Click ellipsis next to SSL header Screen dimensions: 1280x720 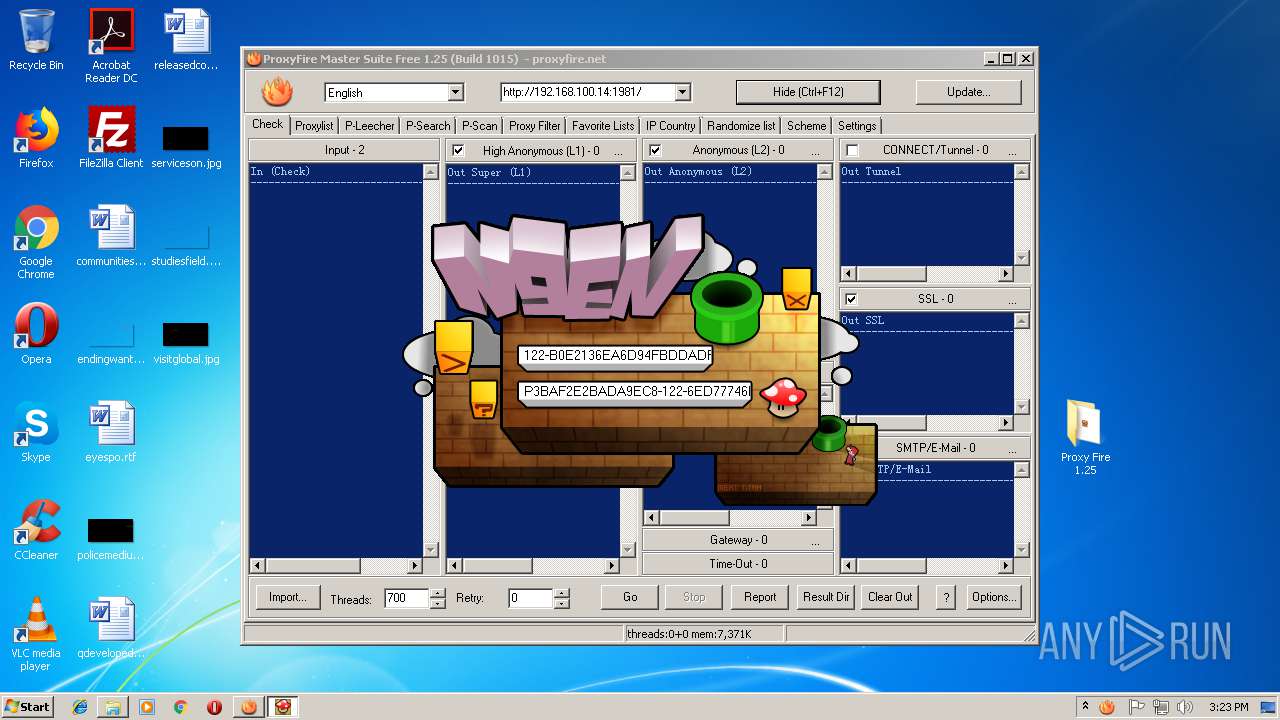1013,299
